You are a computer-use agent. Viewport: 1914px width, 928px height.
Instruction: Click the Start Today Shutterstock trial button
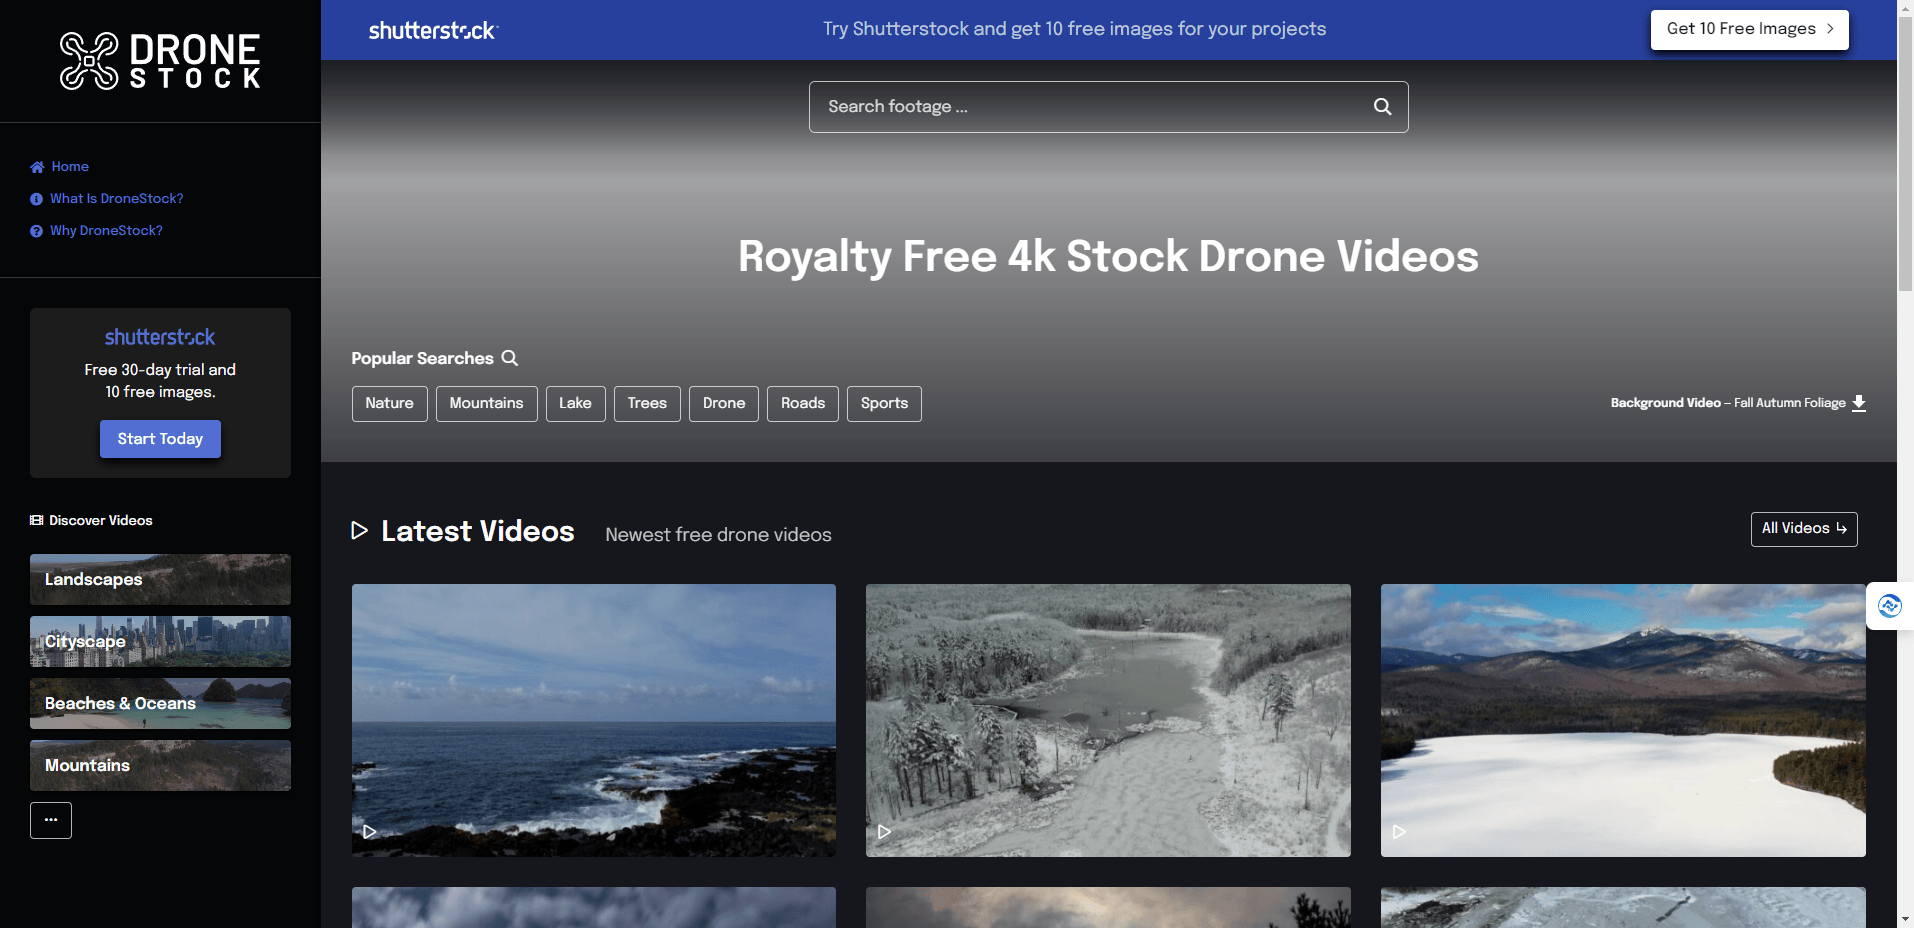160,438
